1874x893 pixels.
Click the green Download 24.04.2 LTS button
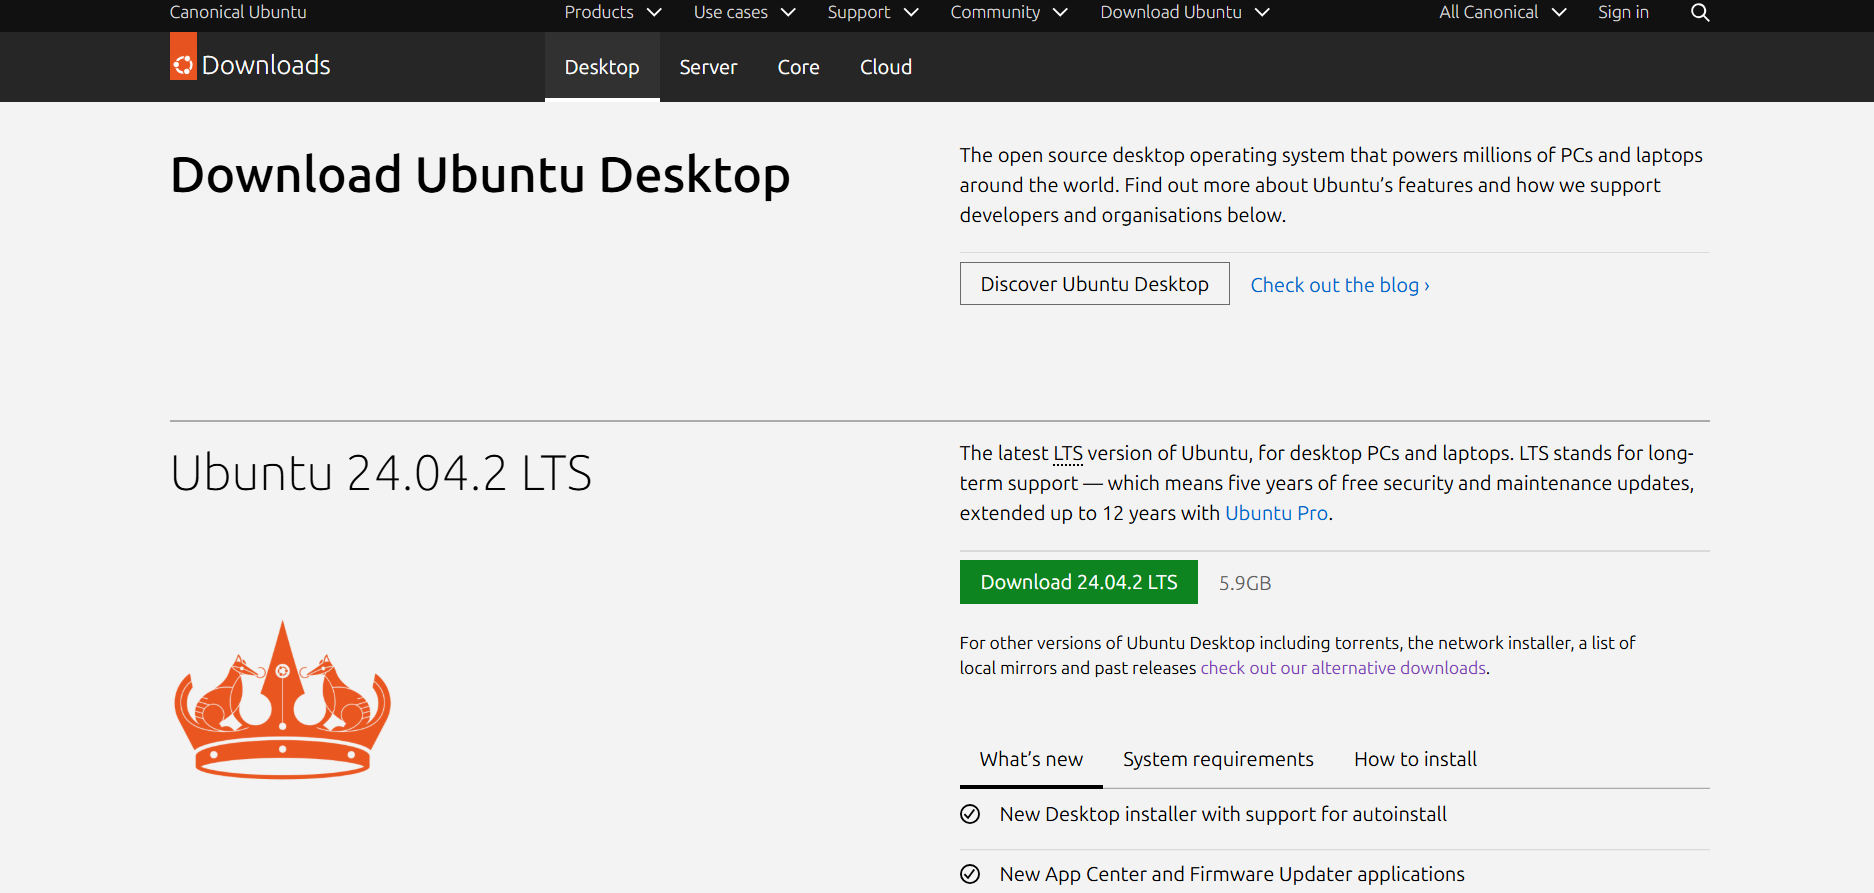coord(1079,582)
